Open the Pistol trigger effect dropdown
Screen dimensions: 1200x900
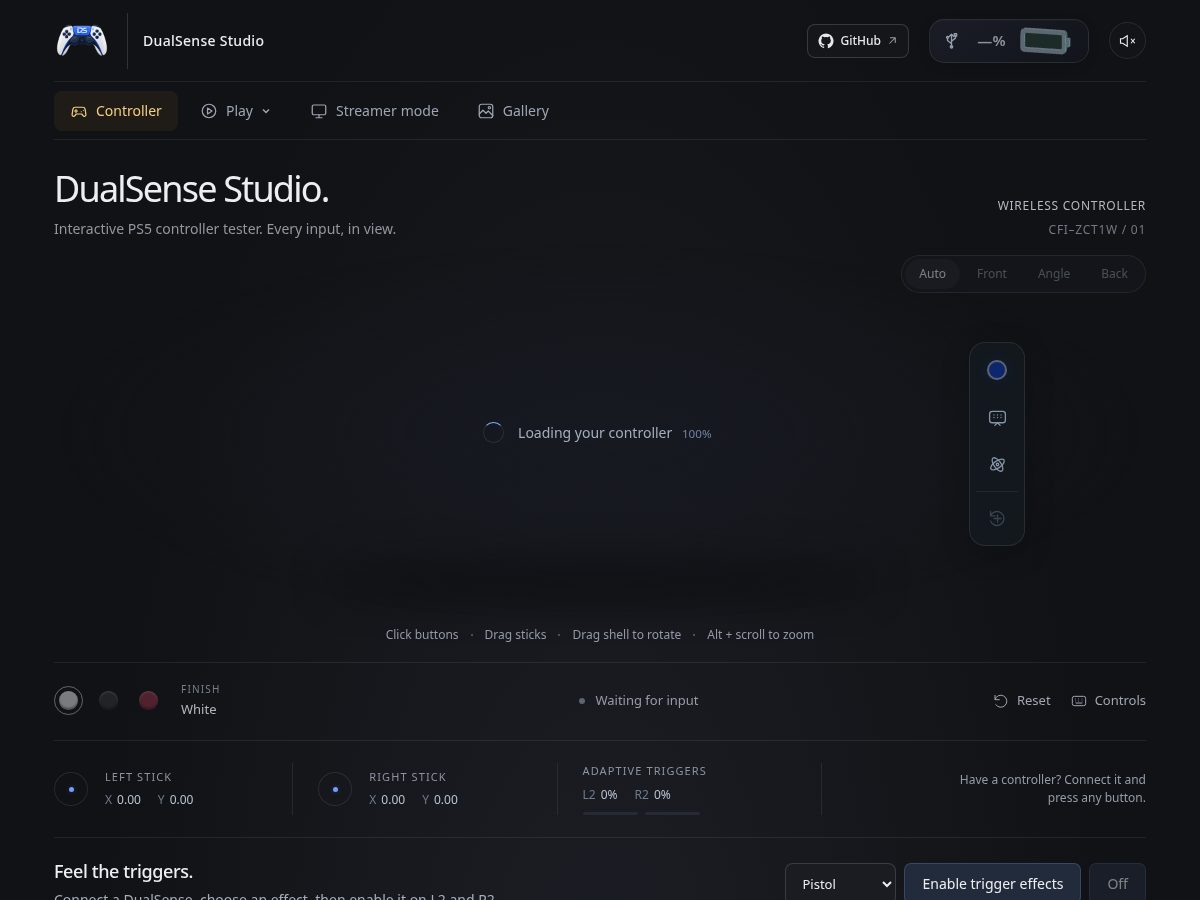(840, 884)
